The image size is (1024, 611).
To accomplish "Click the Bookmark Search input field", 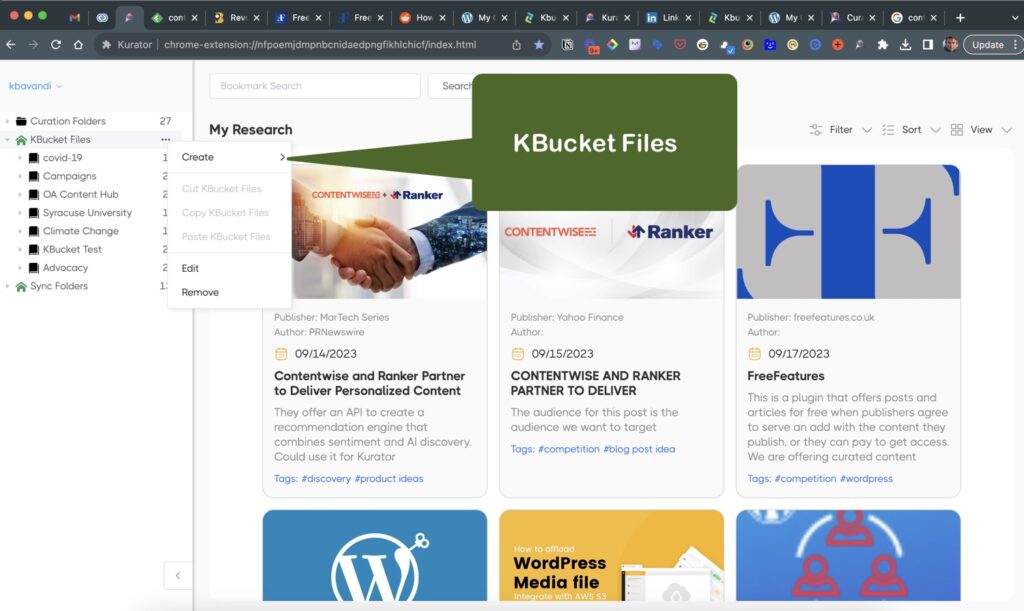I will (x=314, y=86).
